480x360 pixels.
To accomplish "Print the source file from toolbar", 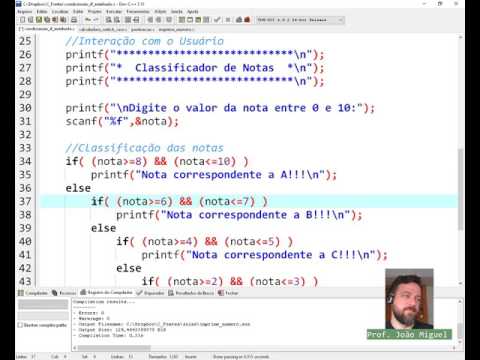I will tap(74, 20).
